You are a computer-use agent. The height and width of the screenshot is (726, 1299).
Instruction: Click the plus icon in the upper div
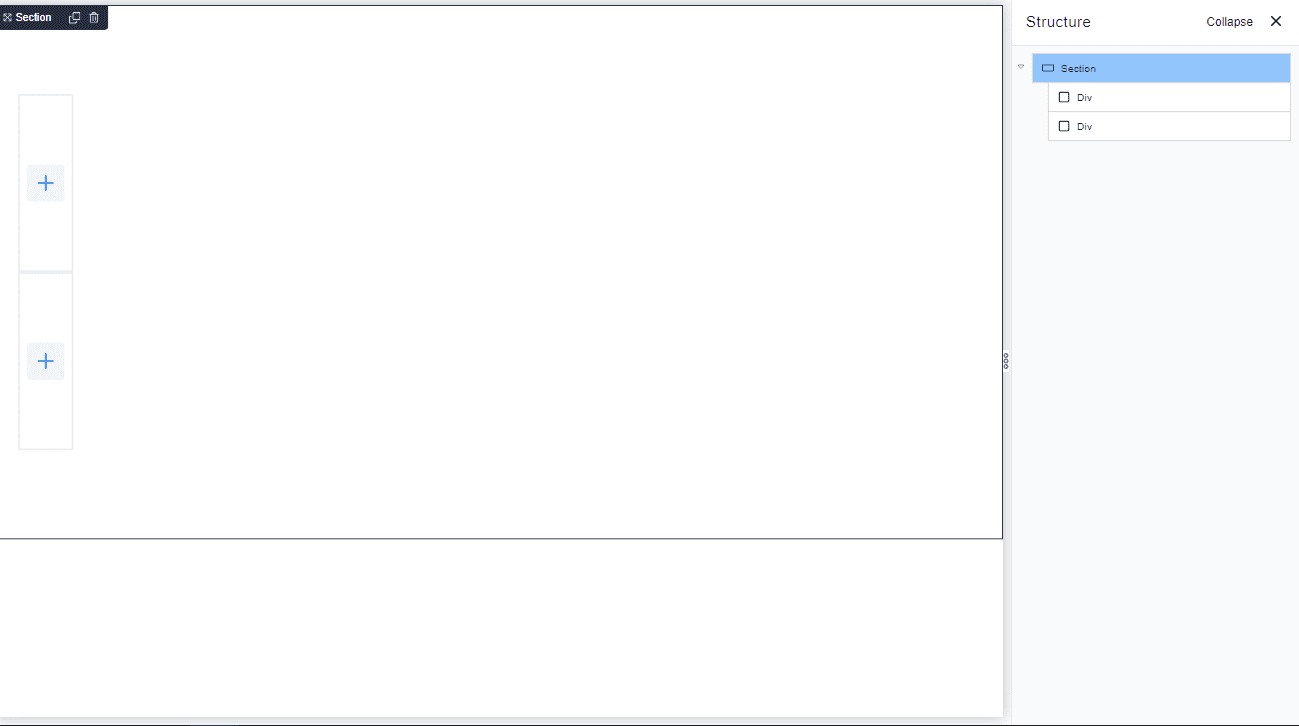[x=45, y=183]
